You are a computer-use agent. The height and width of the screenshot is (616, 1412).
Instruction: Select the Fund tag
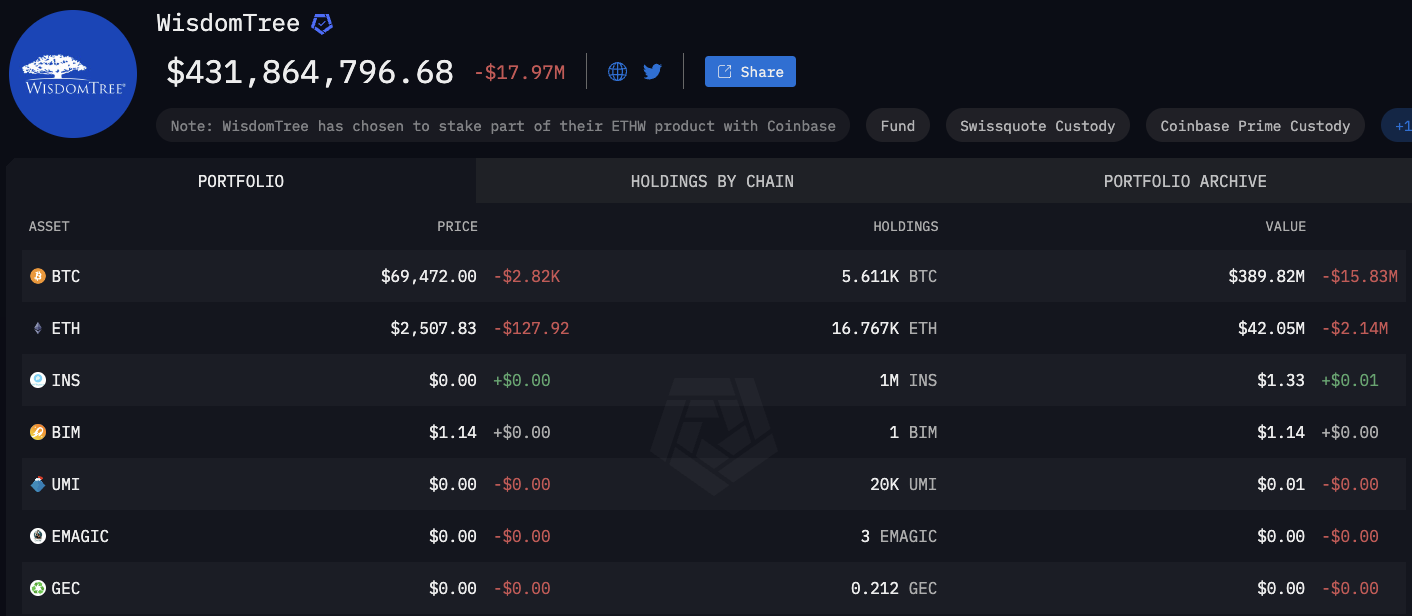[x=897, y=126]
